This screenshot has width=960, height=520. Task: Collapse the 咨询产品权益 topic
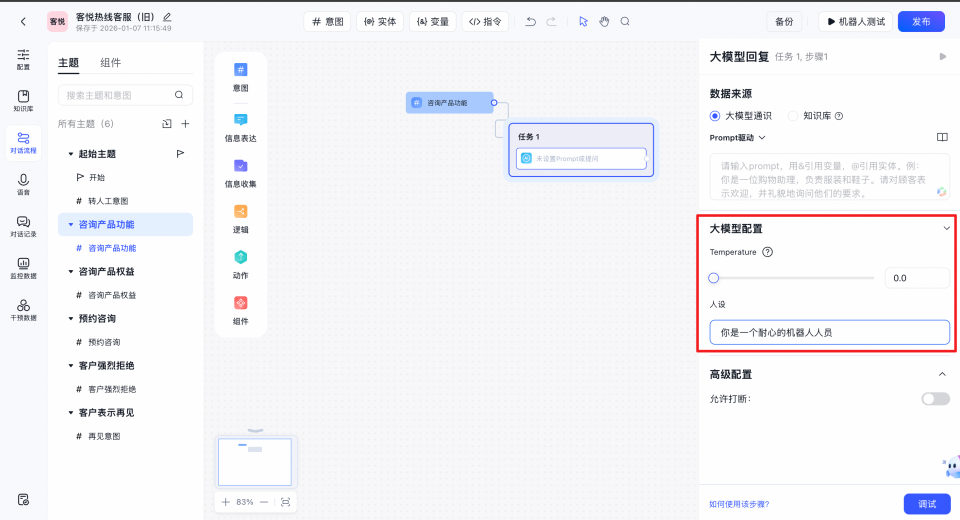click(71, 272)
